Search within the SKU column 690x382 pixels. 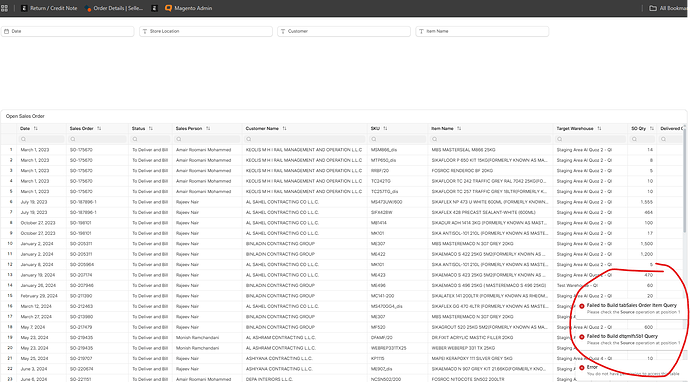point(397,139)
